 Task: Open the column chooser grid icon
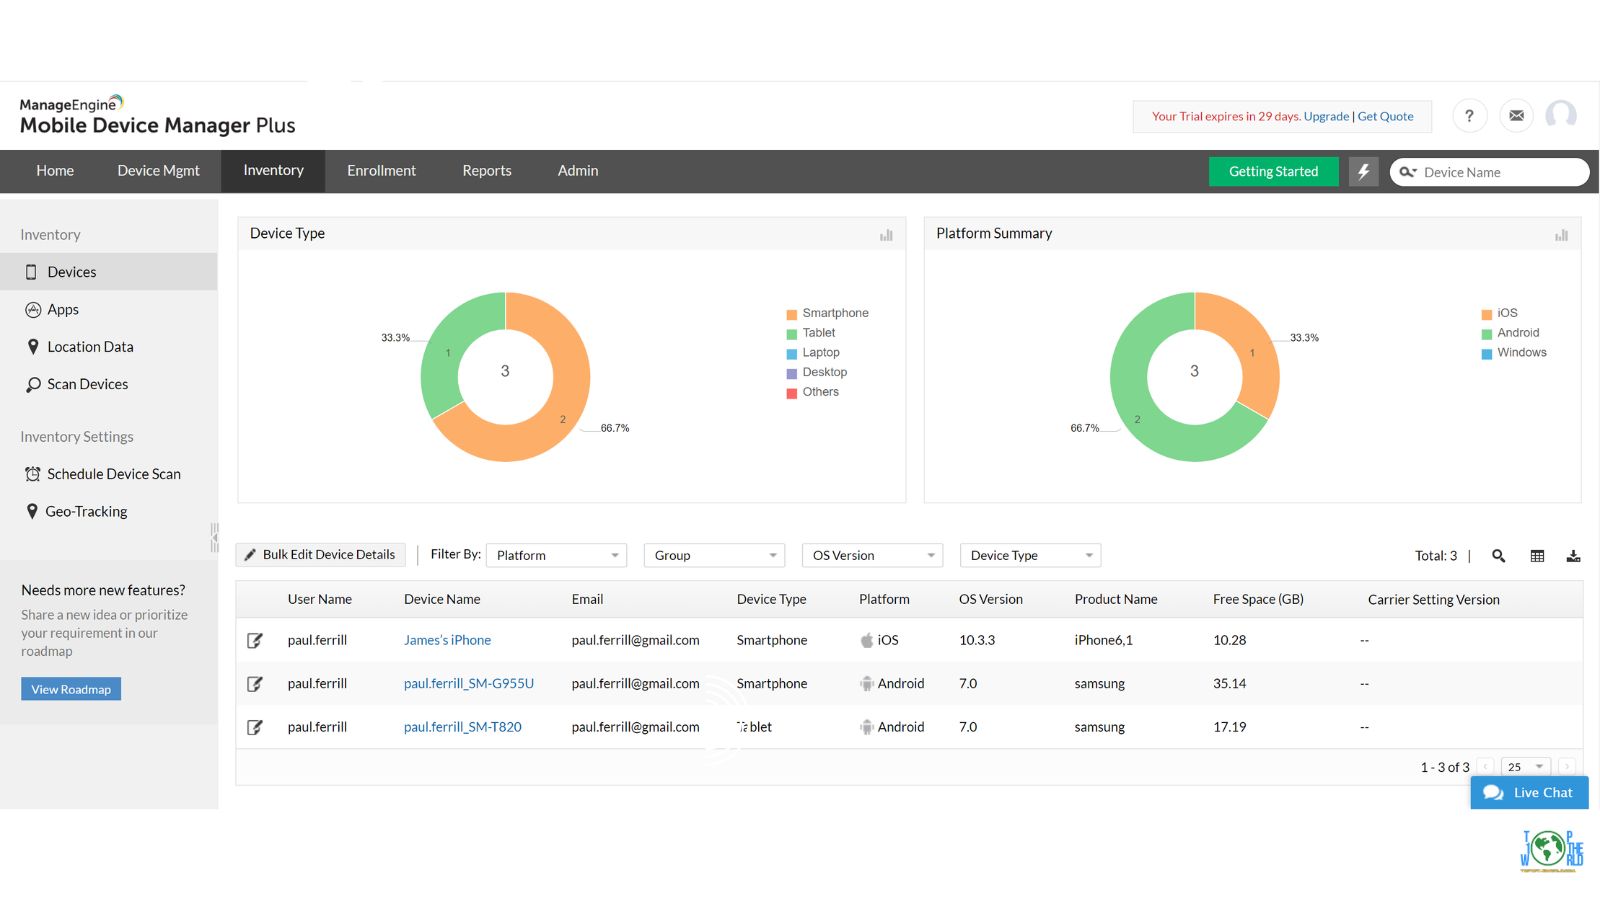coord(1537,556)
